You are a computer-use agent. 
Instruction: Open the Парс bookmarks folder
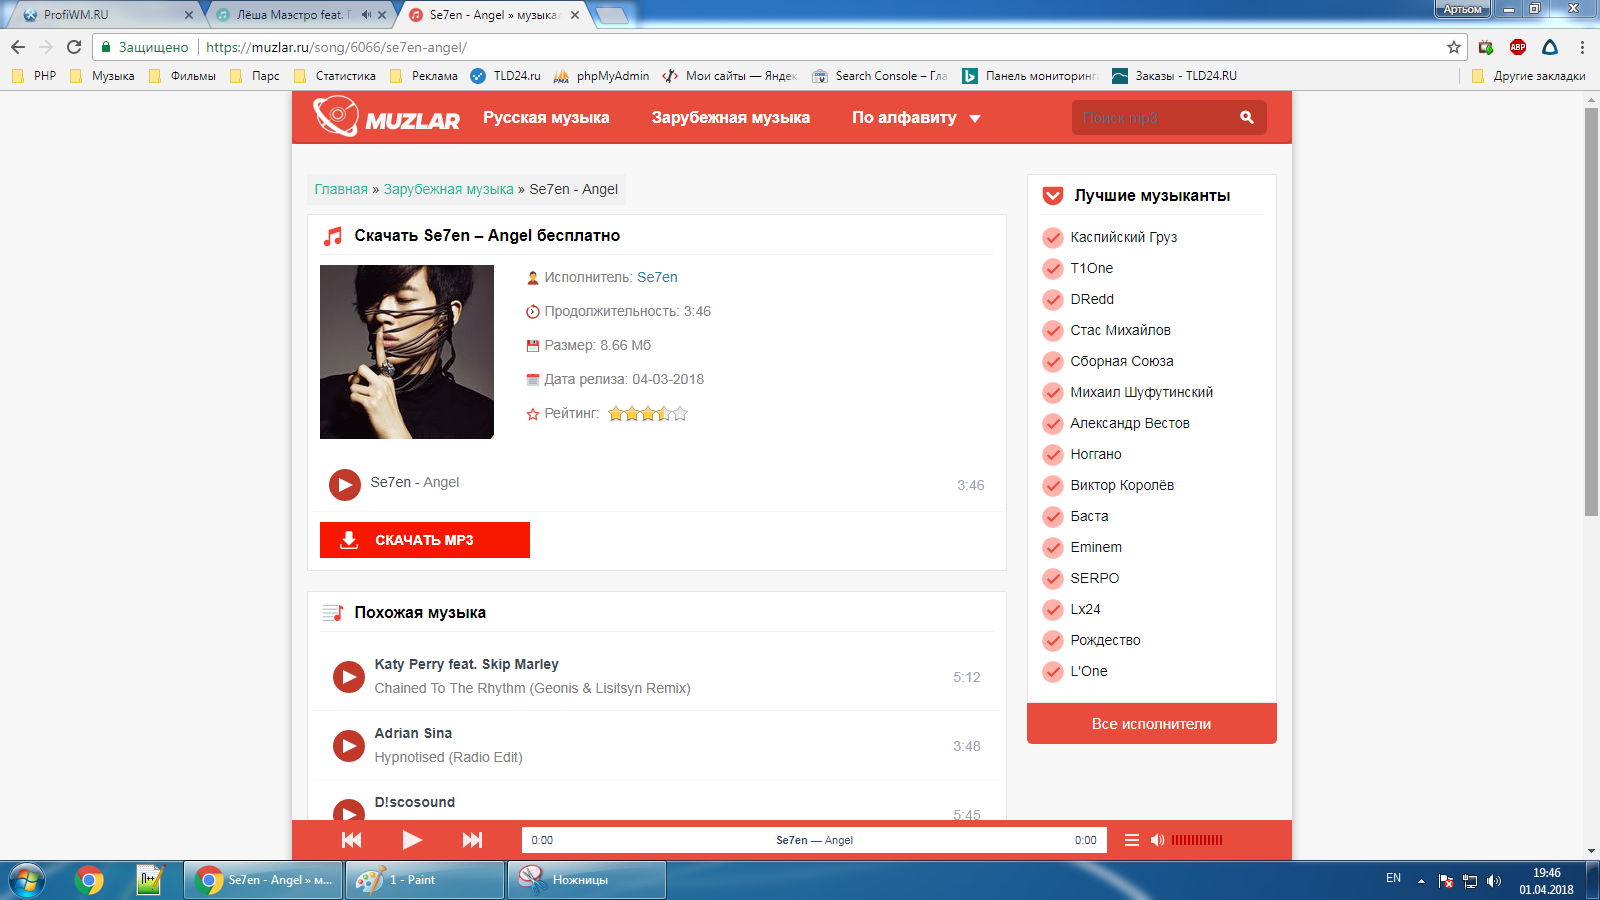[x=255, y=76]
